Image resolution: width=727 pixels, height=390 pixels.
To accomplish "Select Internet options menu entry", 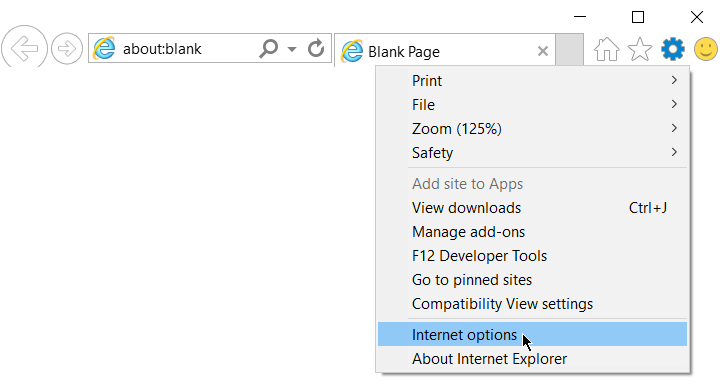I will [532, 334].
